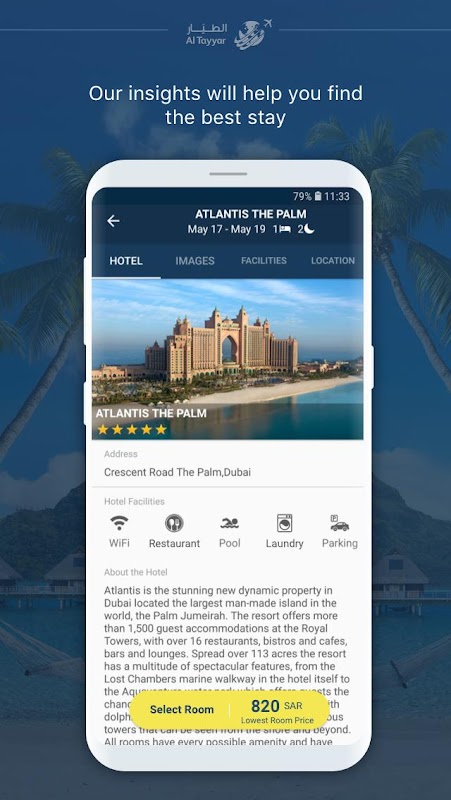
Task: Open the LOCATION tab
Action: tap(333, 261)
